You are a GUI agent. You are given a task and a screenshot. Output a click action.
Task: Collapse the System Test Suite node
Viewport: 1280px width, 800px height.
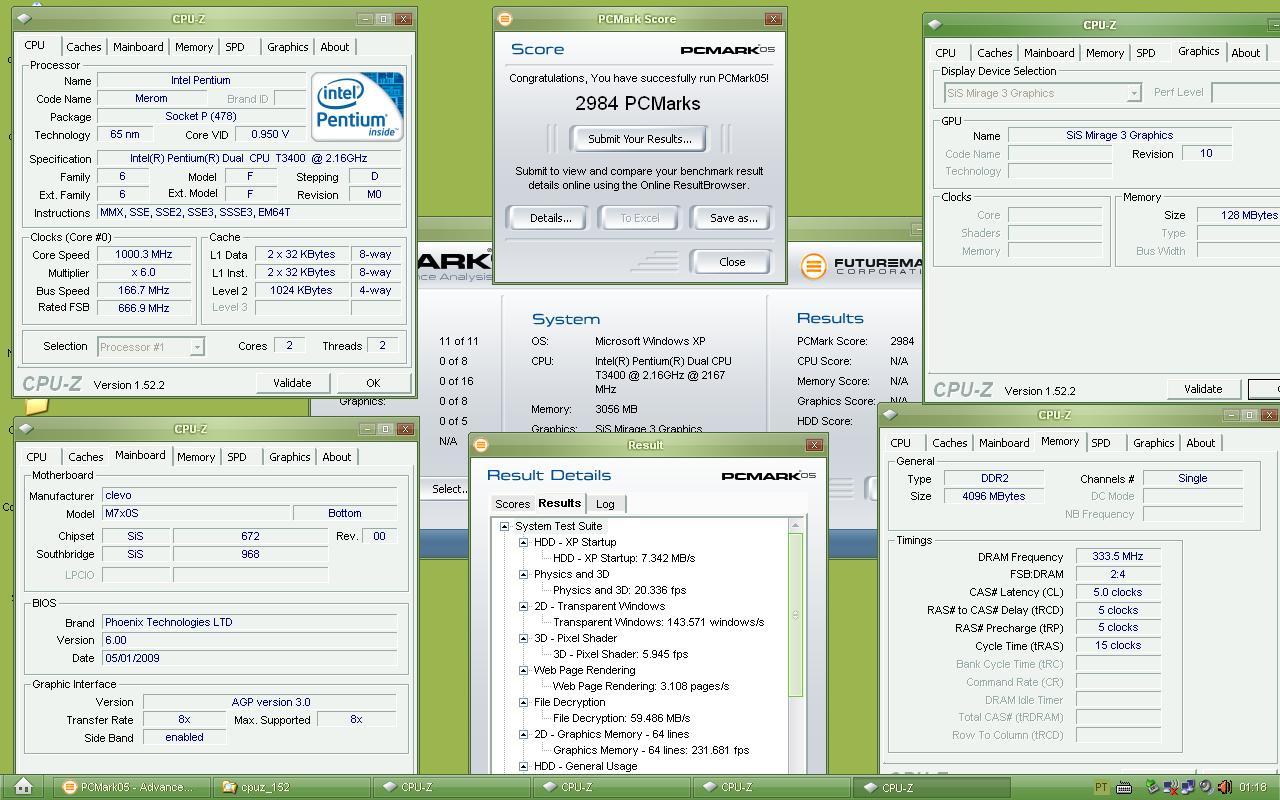pos(504,526)
